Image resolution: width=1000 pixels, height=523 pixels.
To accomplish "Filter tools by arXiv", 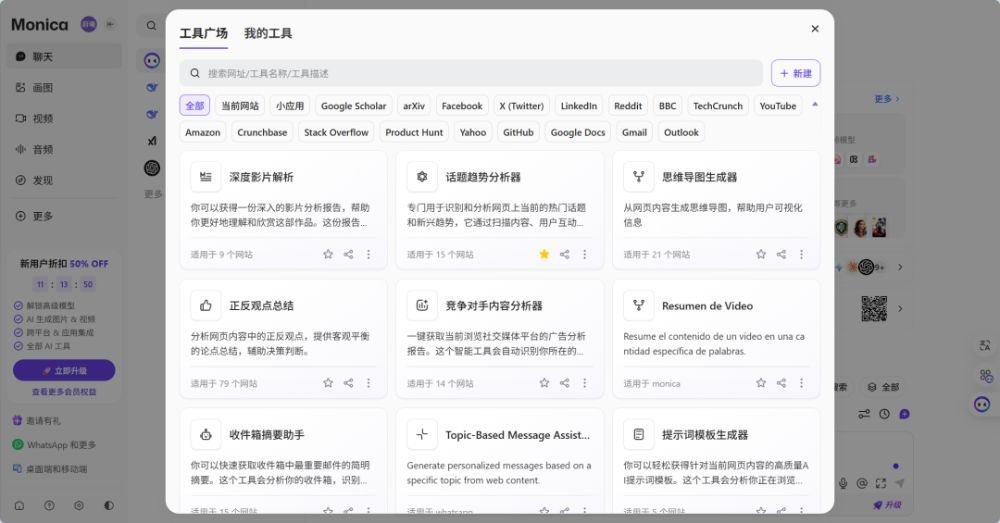I will [414, 106].
